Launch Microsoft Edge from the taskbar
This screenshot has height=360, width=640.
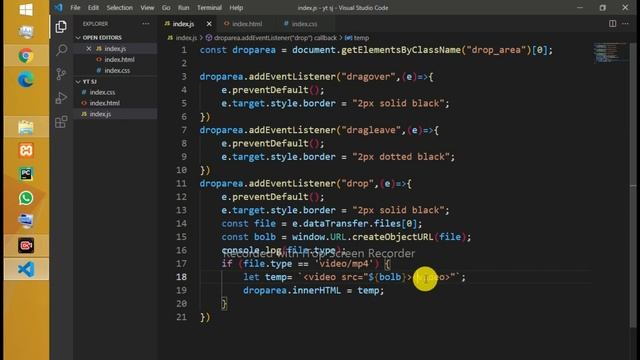[x=26, y=80]
